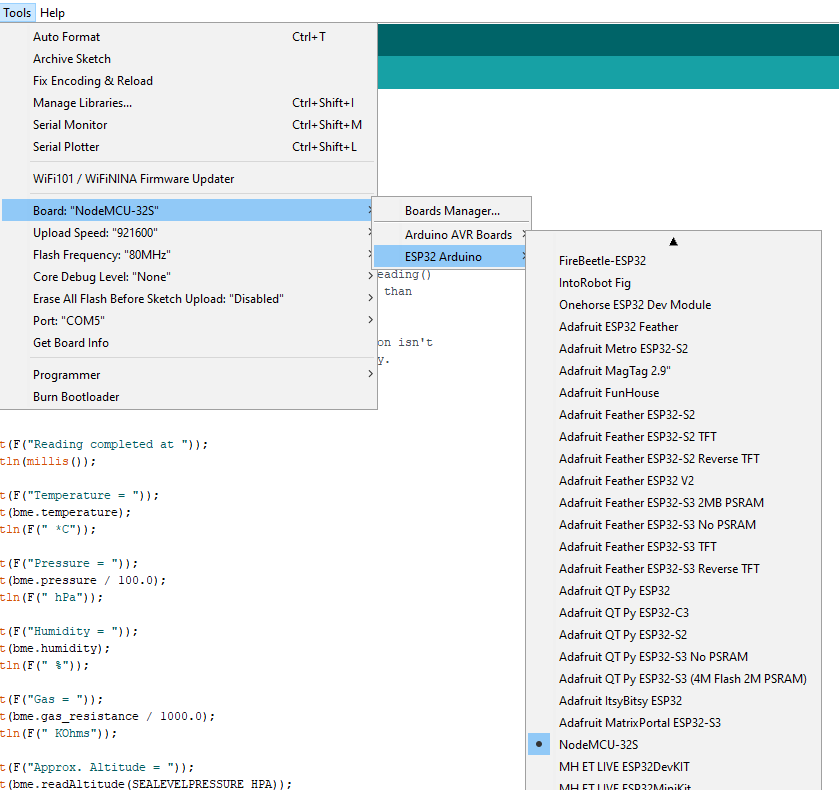This screenshot has height=790, width=839.
Task: Pick Adafruit Feather ESP32-S3 TFT board
Action: (x=674, y=546)
